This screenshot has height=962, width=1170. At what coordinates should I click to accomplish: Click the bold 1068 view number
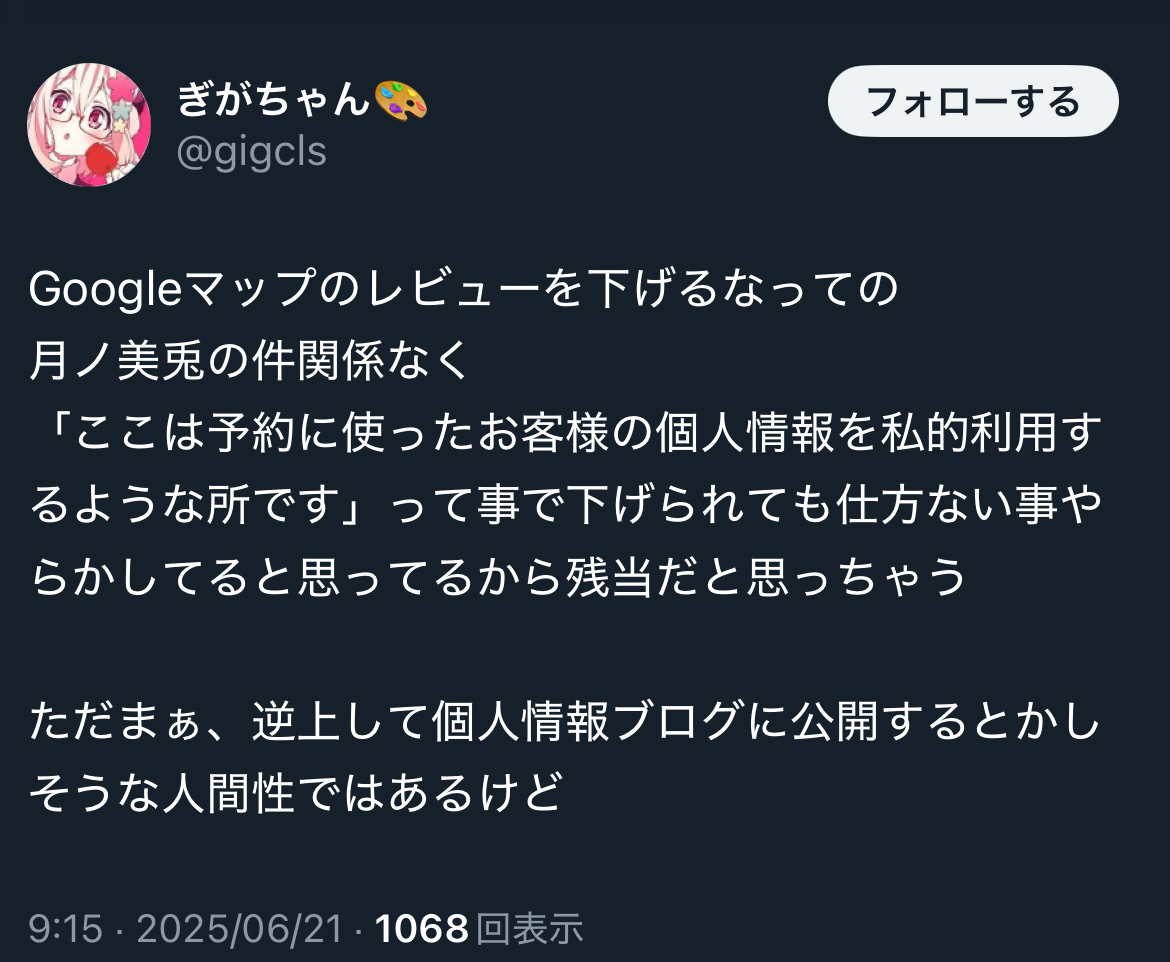coord(422,929)
